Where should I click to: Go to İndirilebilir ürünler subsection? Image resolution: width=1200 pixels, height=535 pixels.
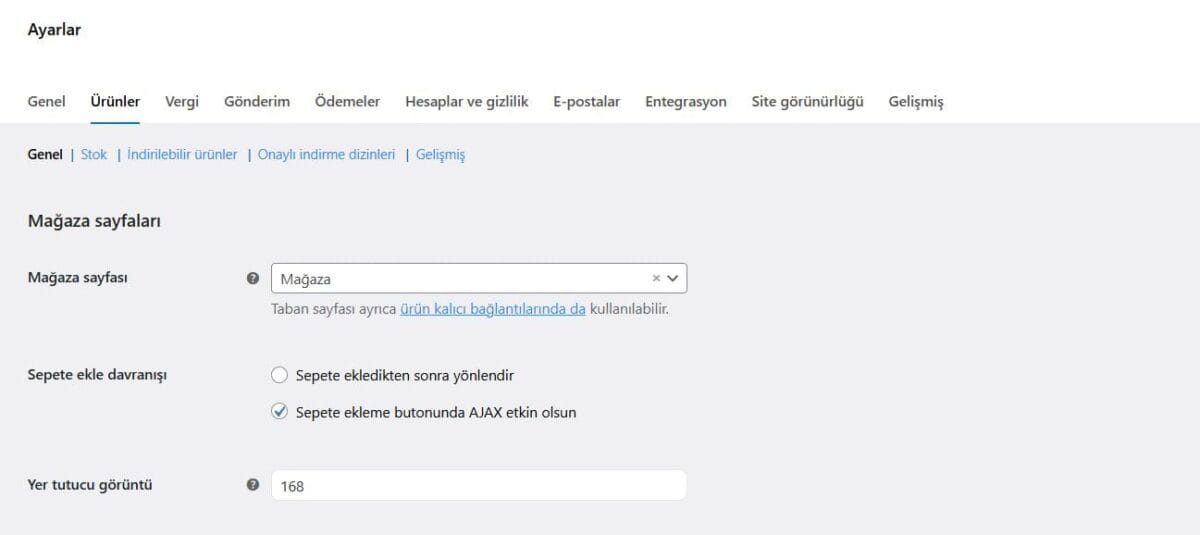(x=182, y=155)
